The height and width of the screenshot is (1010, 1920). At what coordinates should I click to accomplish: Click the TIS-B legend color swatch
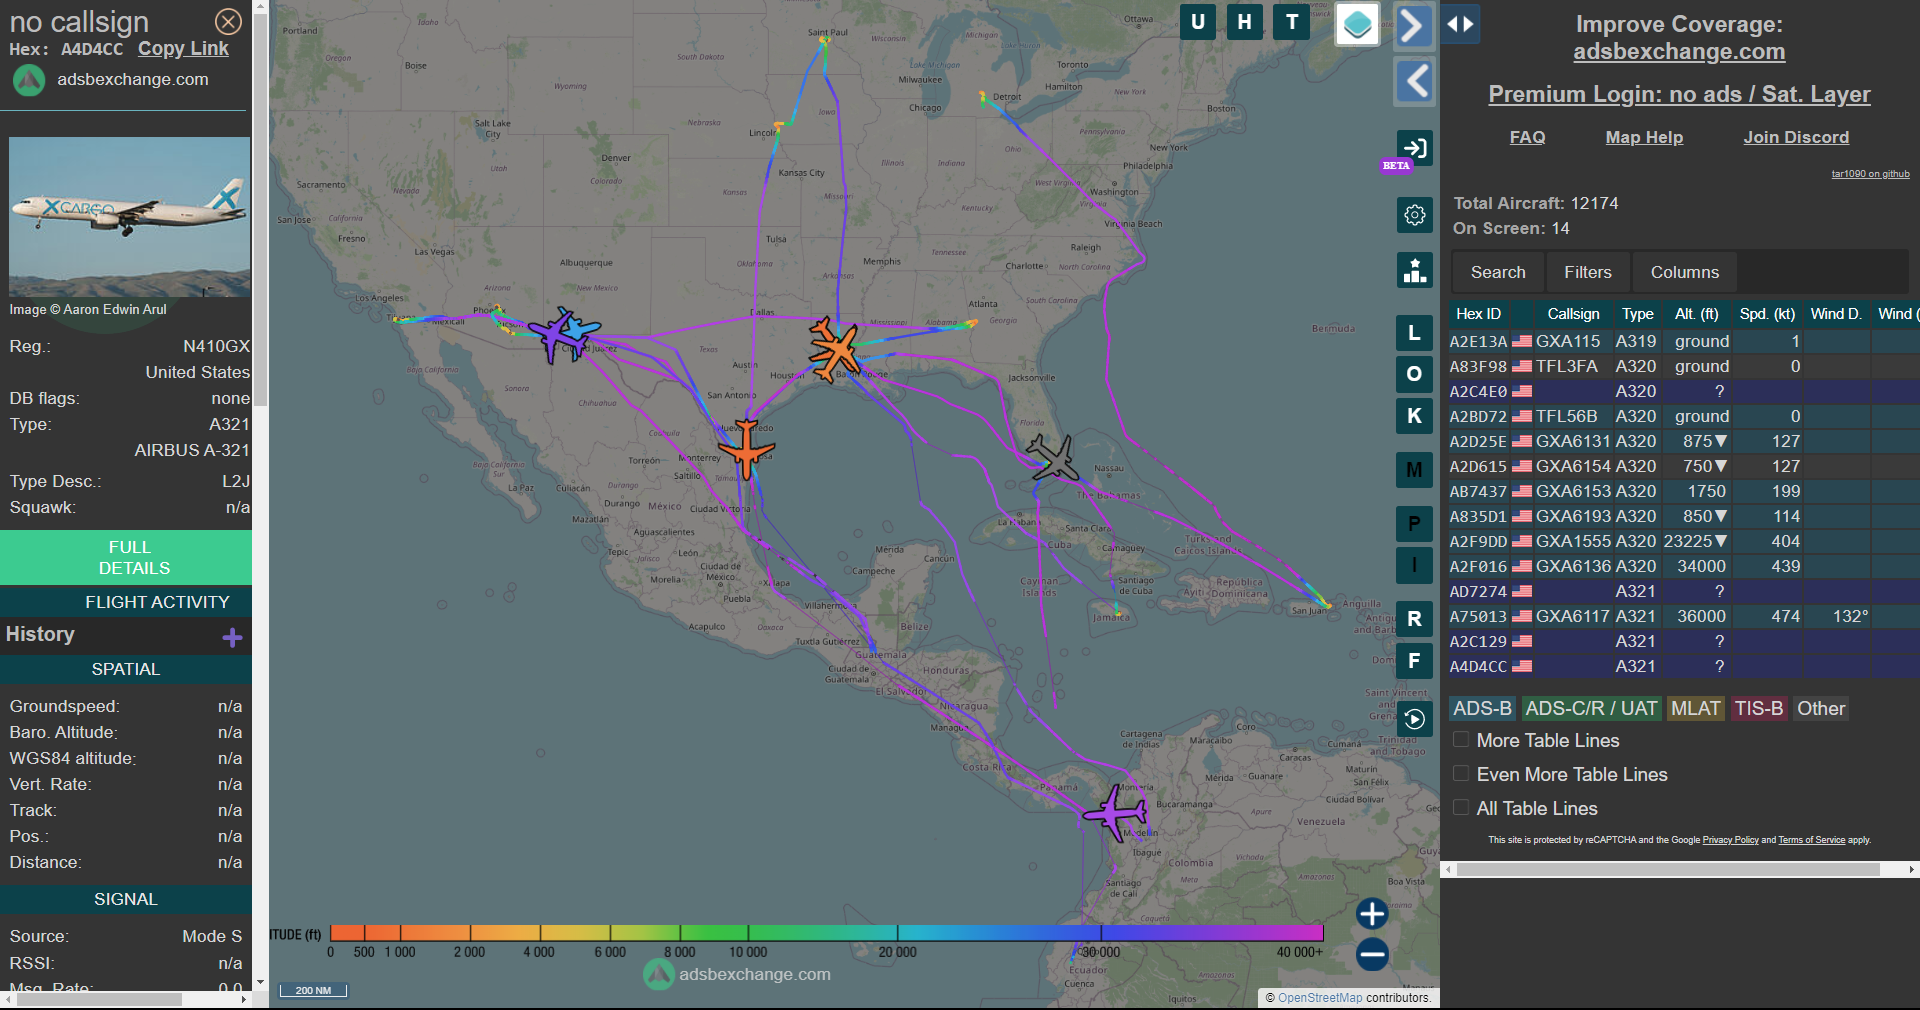[1758, 708]
